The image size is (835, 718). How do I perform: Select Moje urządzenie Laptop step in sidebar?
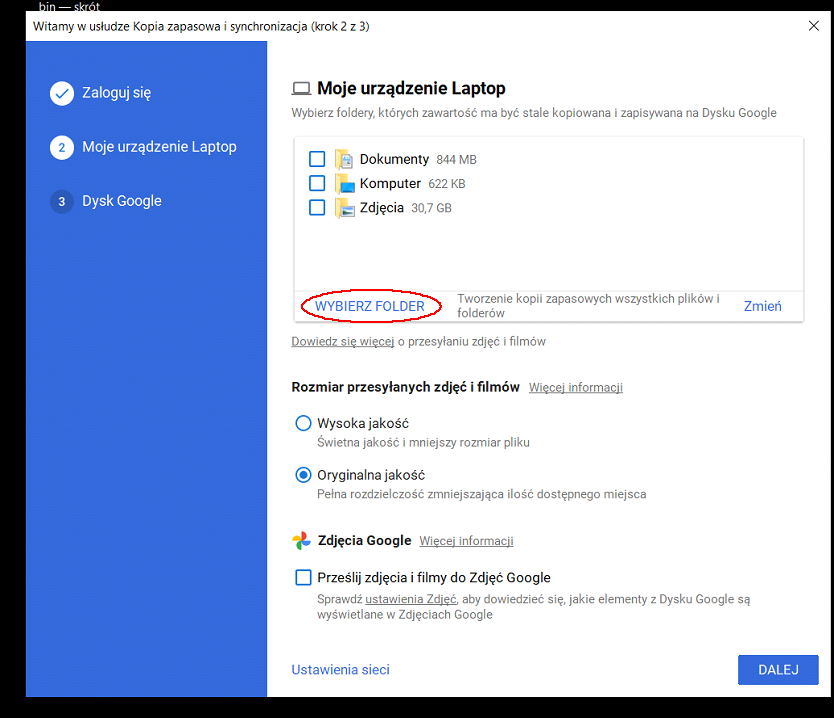click(159, 147)
